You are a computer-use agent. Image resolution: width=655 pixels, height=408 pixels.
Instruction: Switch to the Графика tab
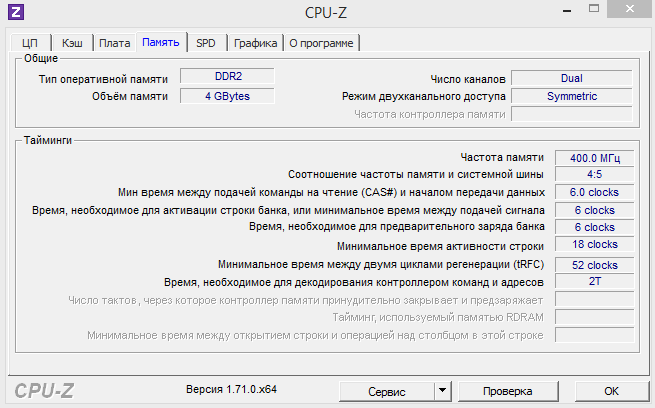(x=255, y=43)
